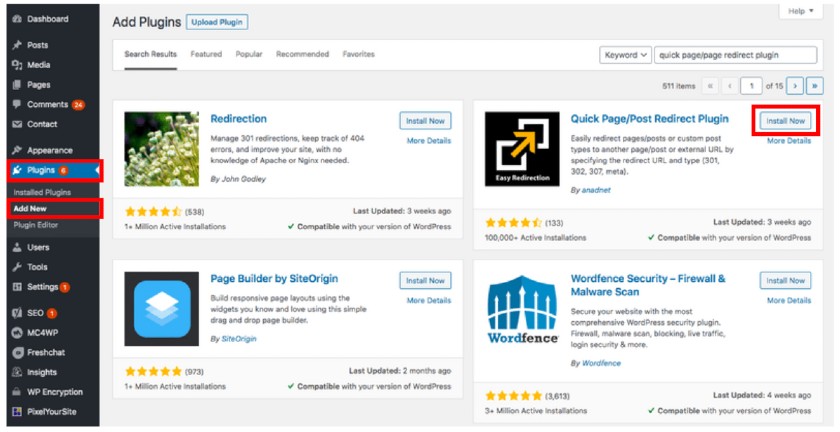Click the Freshchat icon in the sidebar

click(x=17, y=353)
